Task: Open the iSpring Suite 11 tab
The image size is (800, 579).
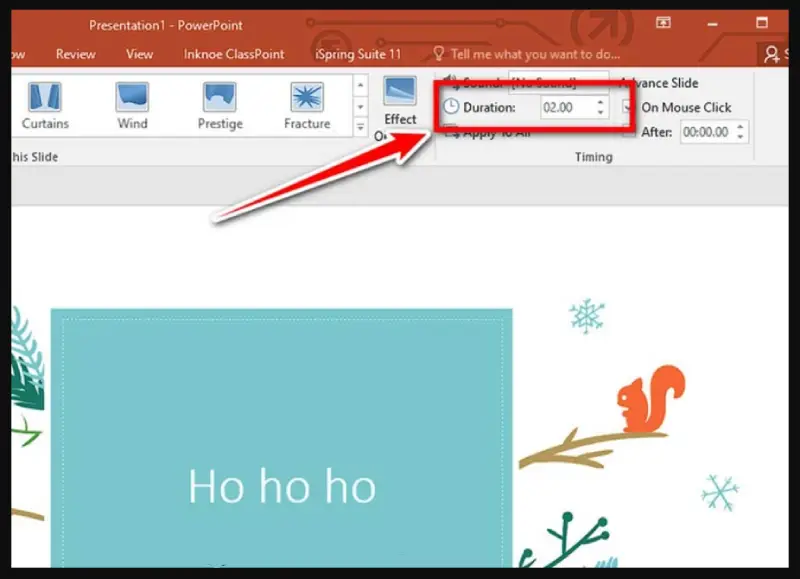Action: point(358,54)
